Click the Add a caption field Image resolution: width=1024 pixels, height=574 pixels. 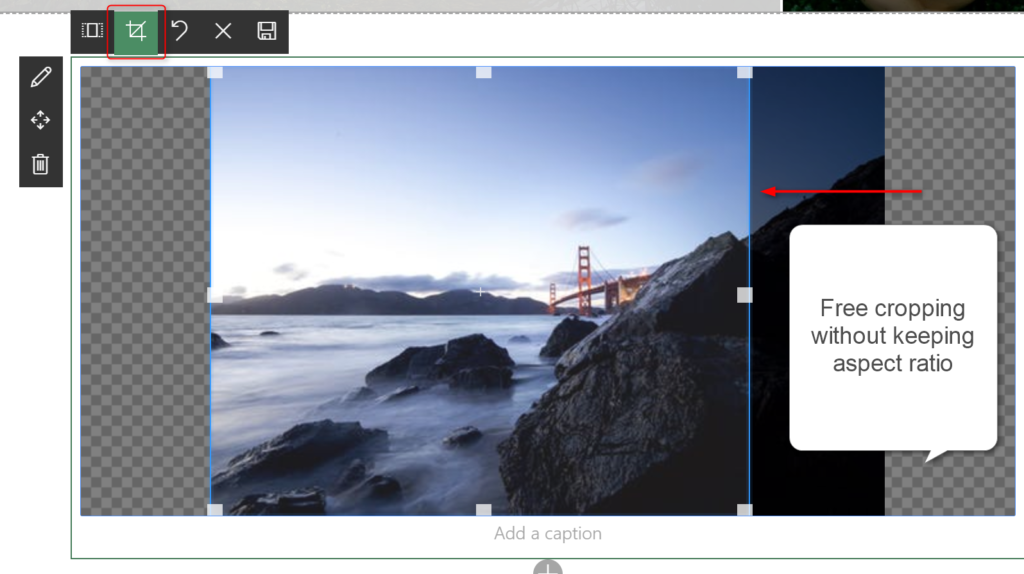pyautogui.click(x=547, y=534)
